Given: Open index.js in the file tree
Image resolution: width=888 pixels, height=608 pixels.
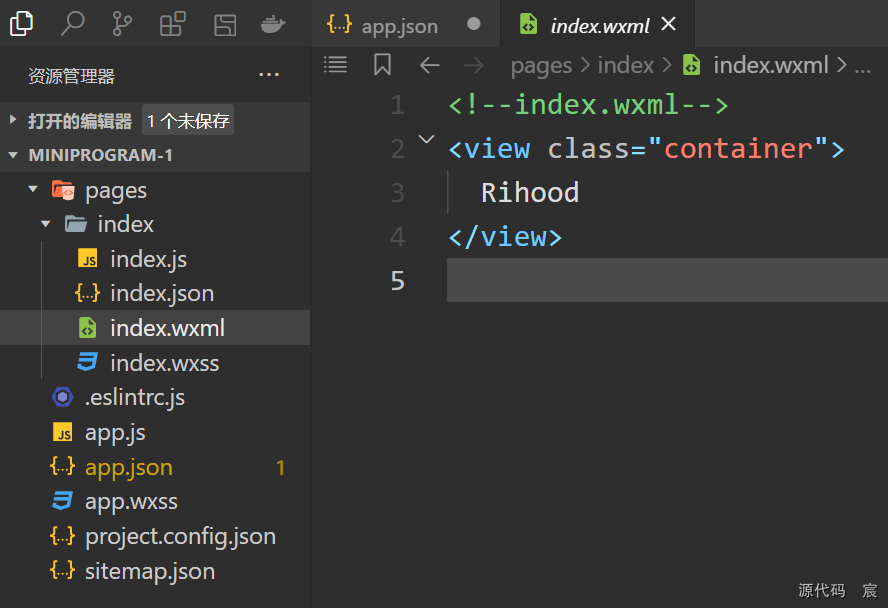Looking at the screenshot, I should (x=155, y=259).
